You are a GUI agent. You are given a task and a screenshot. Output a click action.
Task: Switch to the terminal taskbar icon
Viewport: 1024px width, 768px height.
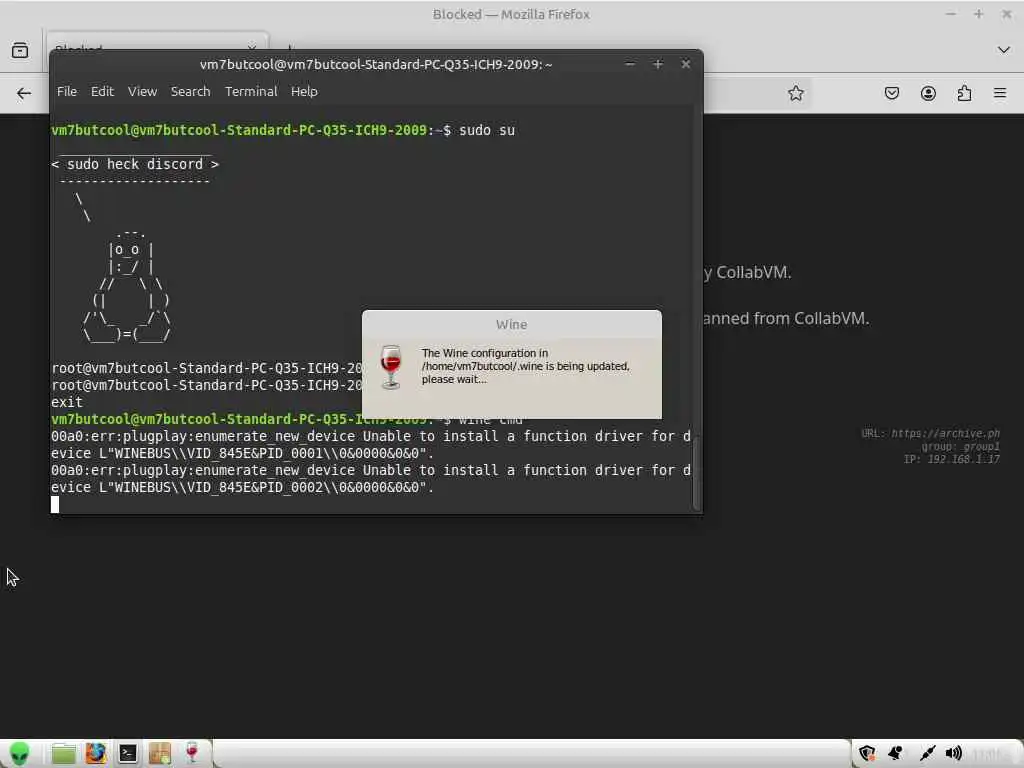(127, 754)
